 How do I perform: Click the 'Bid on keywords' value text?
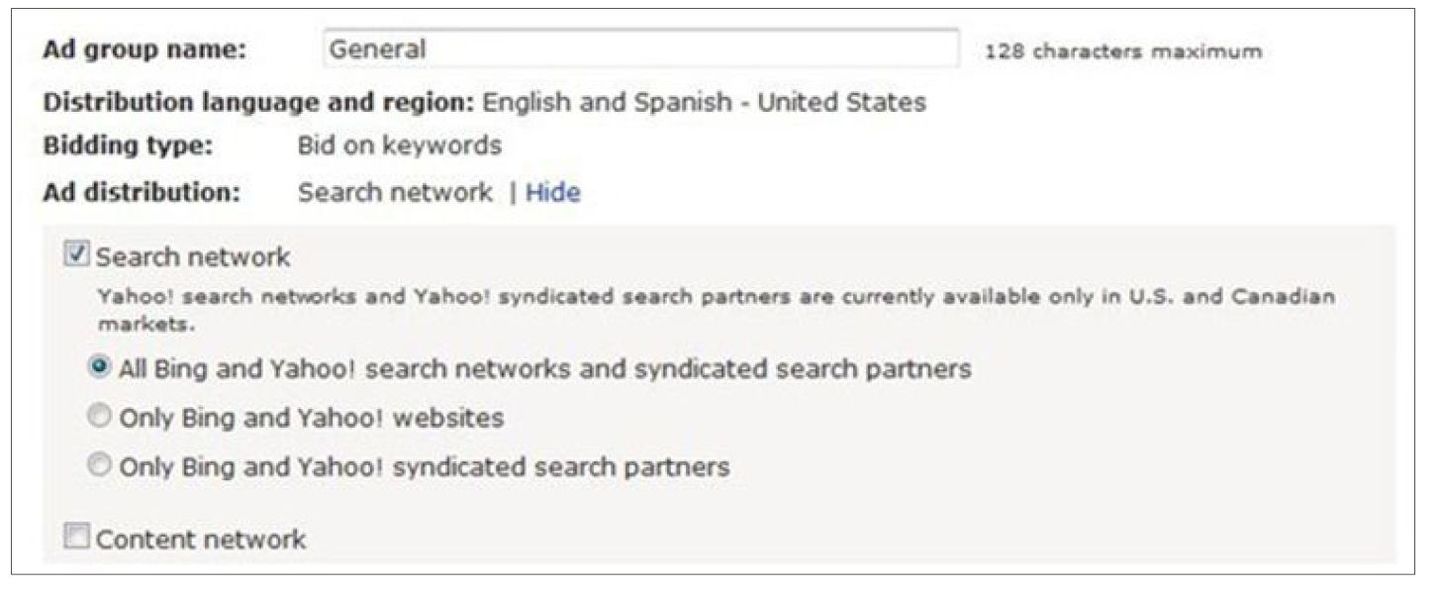399,146
